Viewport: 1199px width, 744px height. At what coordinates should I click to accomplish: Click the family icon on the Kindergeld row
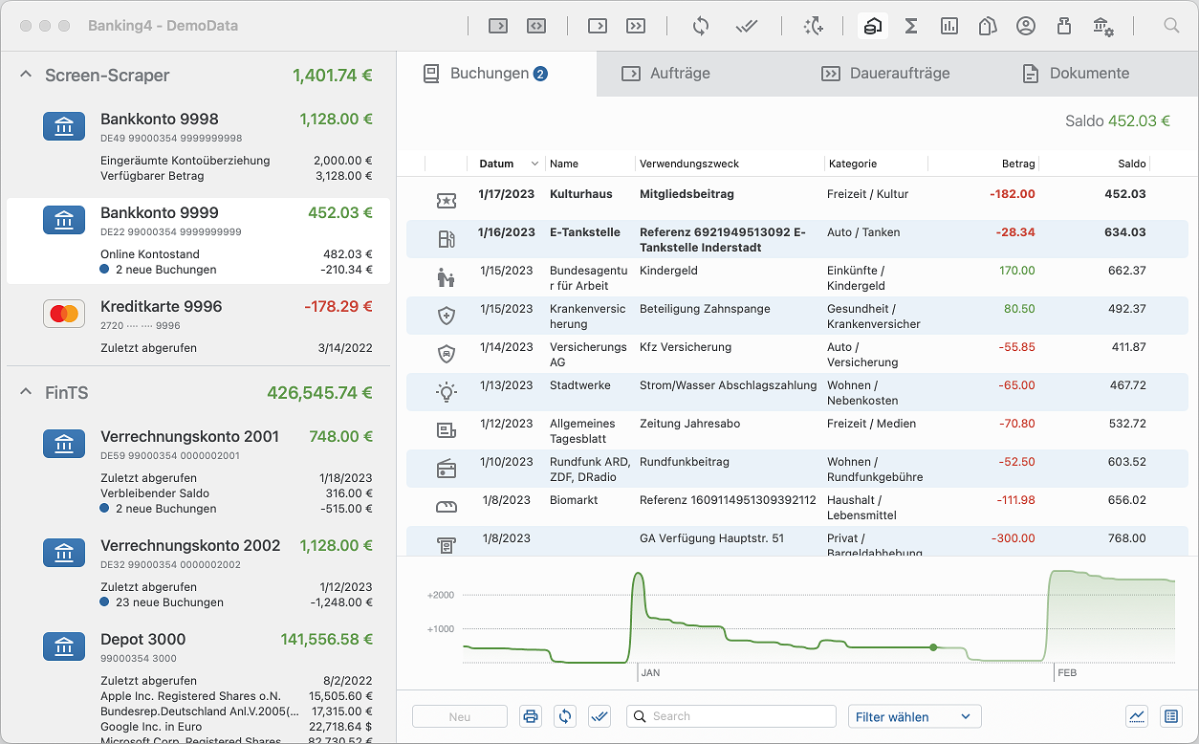click(x=446, y=278)
